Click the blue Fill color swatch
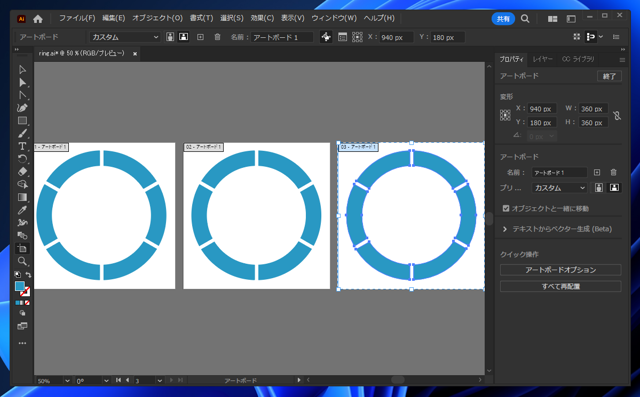 click(20, 286)
